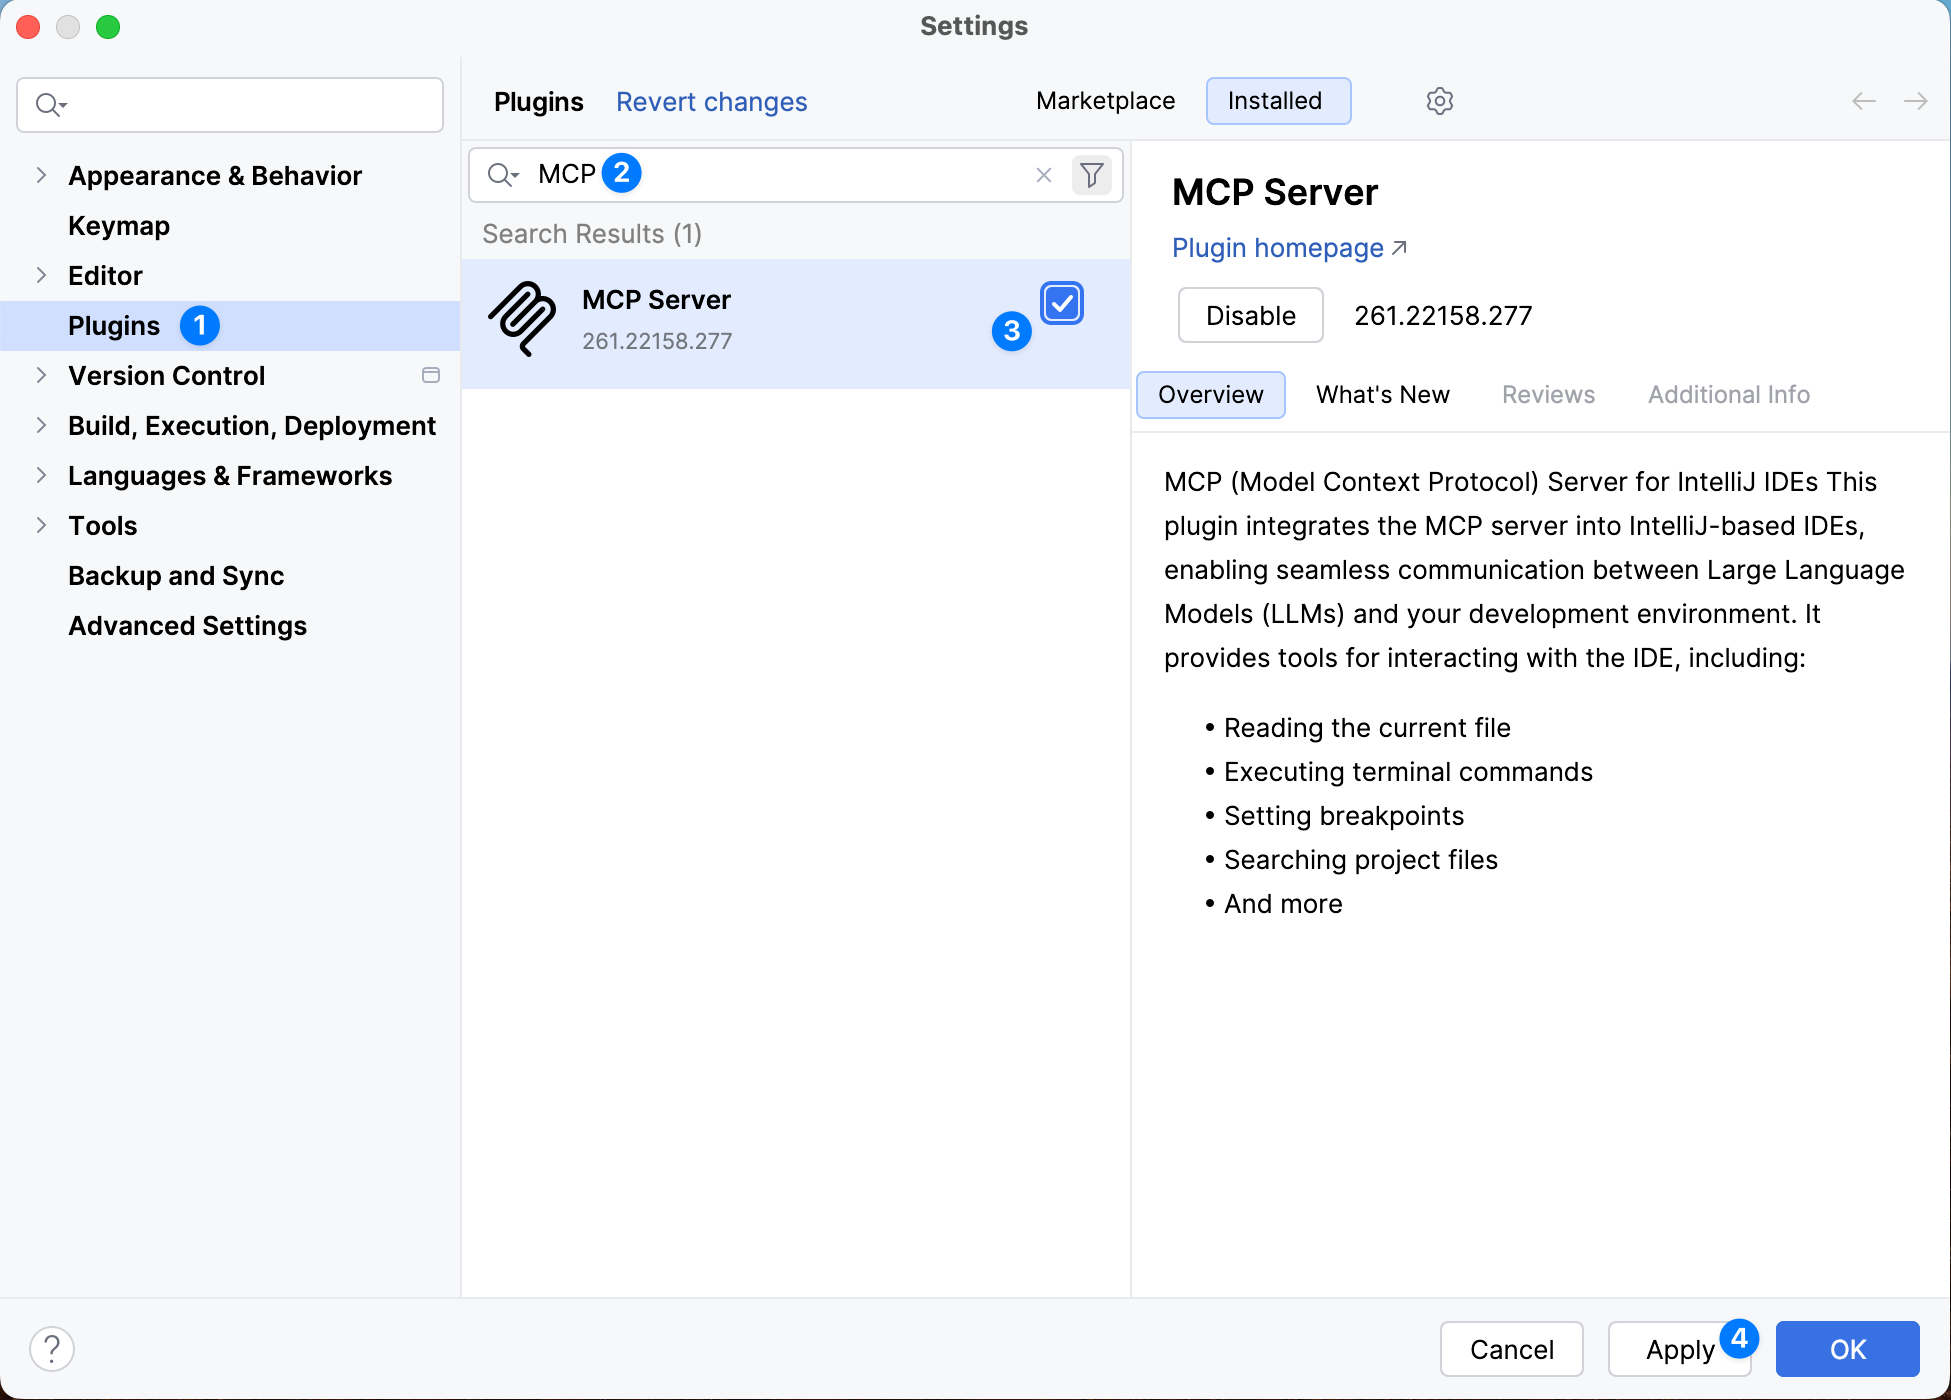Navigate back using the left arrow
1951x1400 pixels.
1862,101
